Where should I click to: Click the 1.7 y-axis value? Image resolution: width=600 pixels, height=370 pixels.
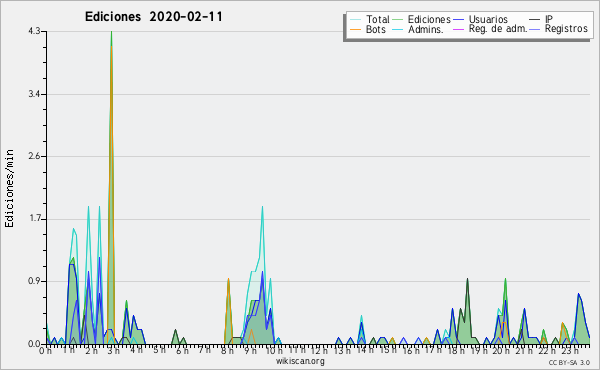34,219
